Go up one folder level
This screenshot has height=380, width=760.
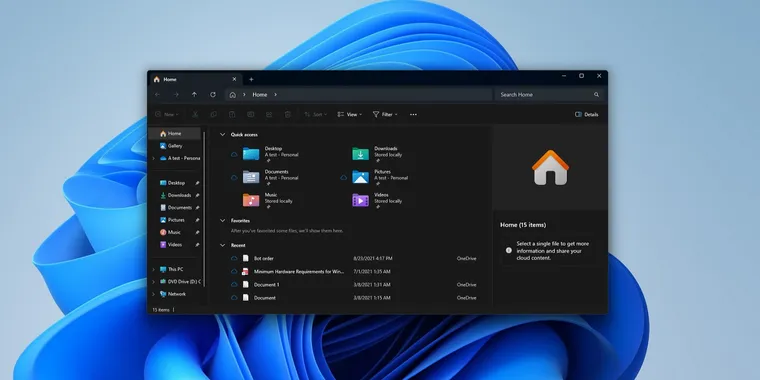[194, 95]
